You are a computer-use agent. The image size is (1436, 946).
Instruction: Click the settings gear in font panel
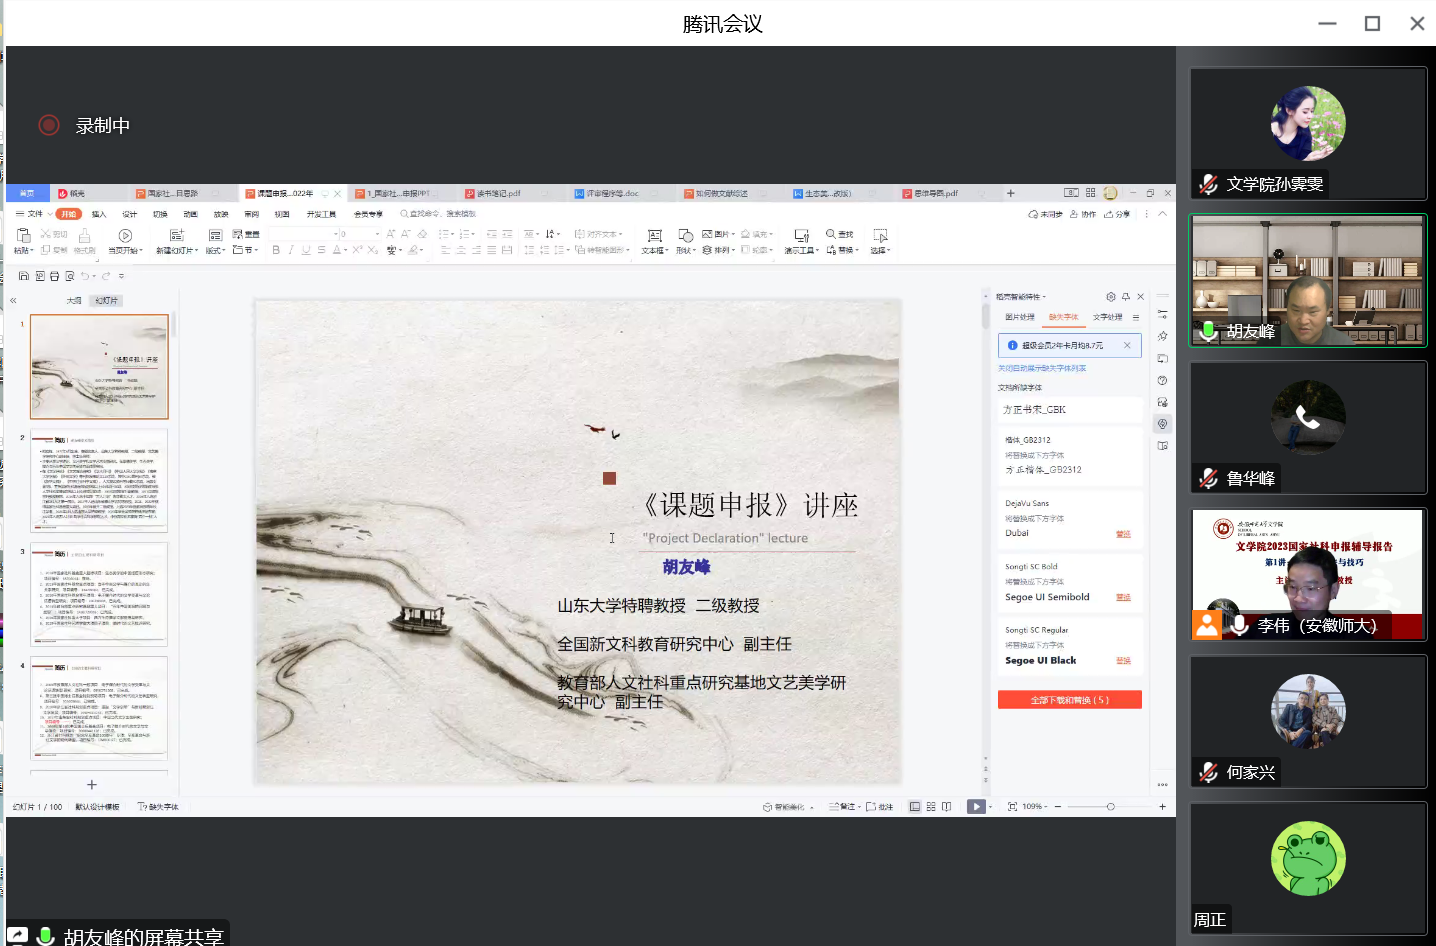click(x=1110, y=297)
